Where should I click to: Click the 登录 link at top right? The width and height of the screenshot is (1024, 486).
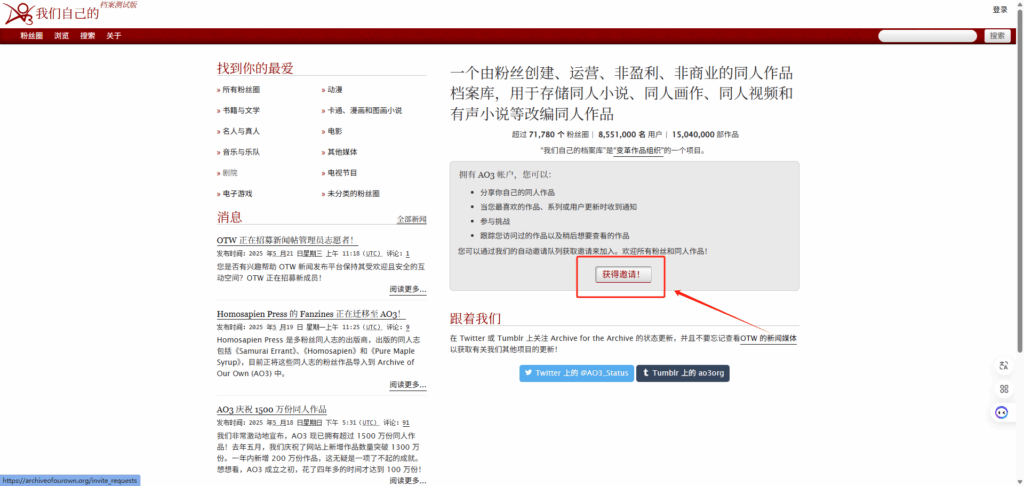[x=1000, y=10]
